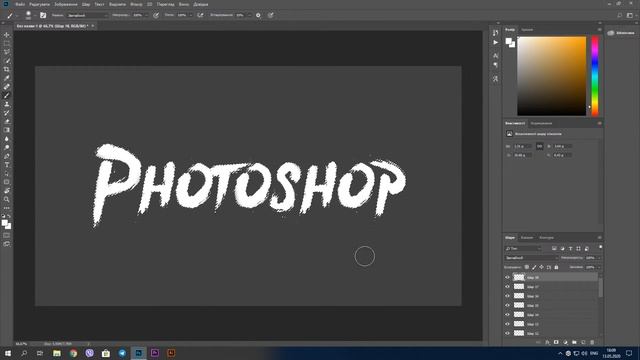Viewport: 640px width, 360px height.
Task: Switch to the Коригування tab
Action: tap(541, 123)
